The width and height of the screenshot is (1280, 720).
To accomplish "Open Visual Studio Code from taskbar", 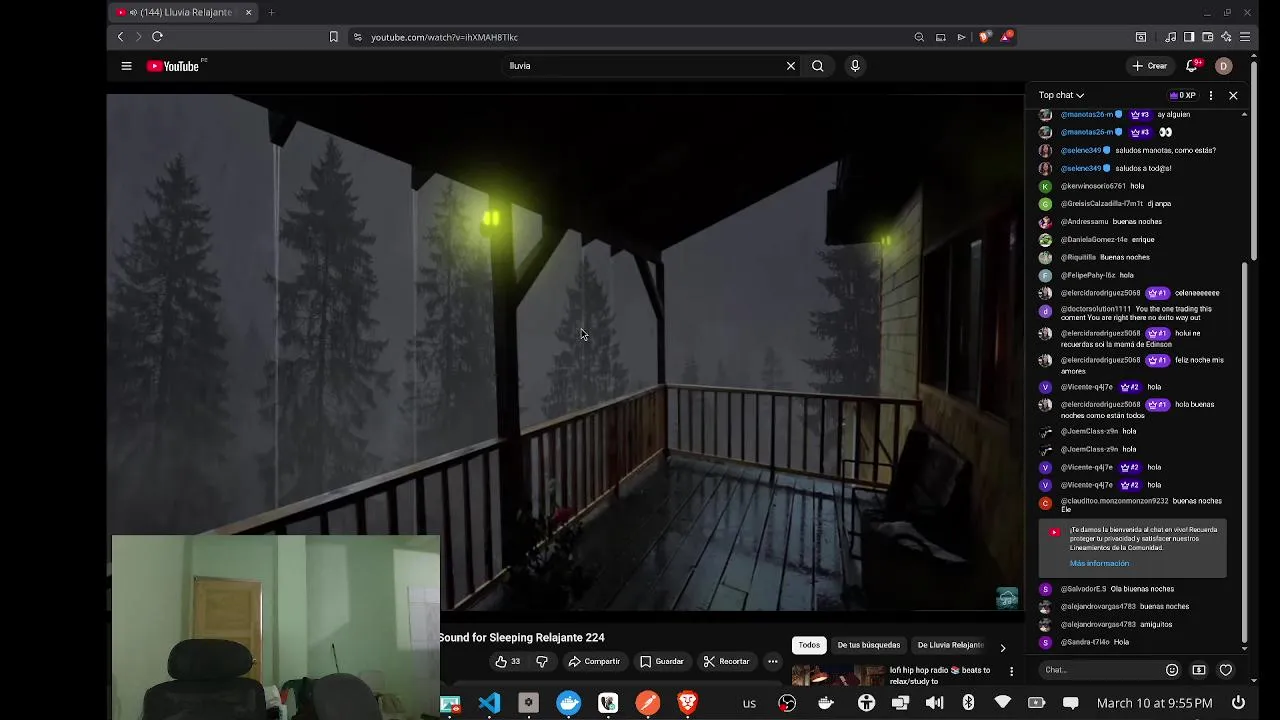I will 489,703.
